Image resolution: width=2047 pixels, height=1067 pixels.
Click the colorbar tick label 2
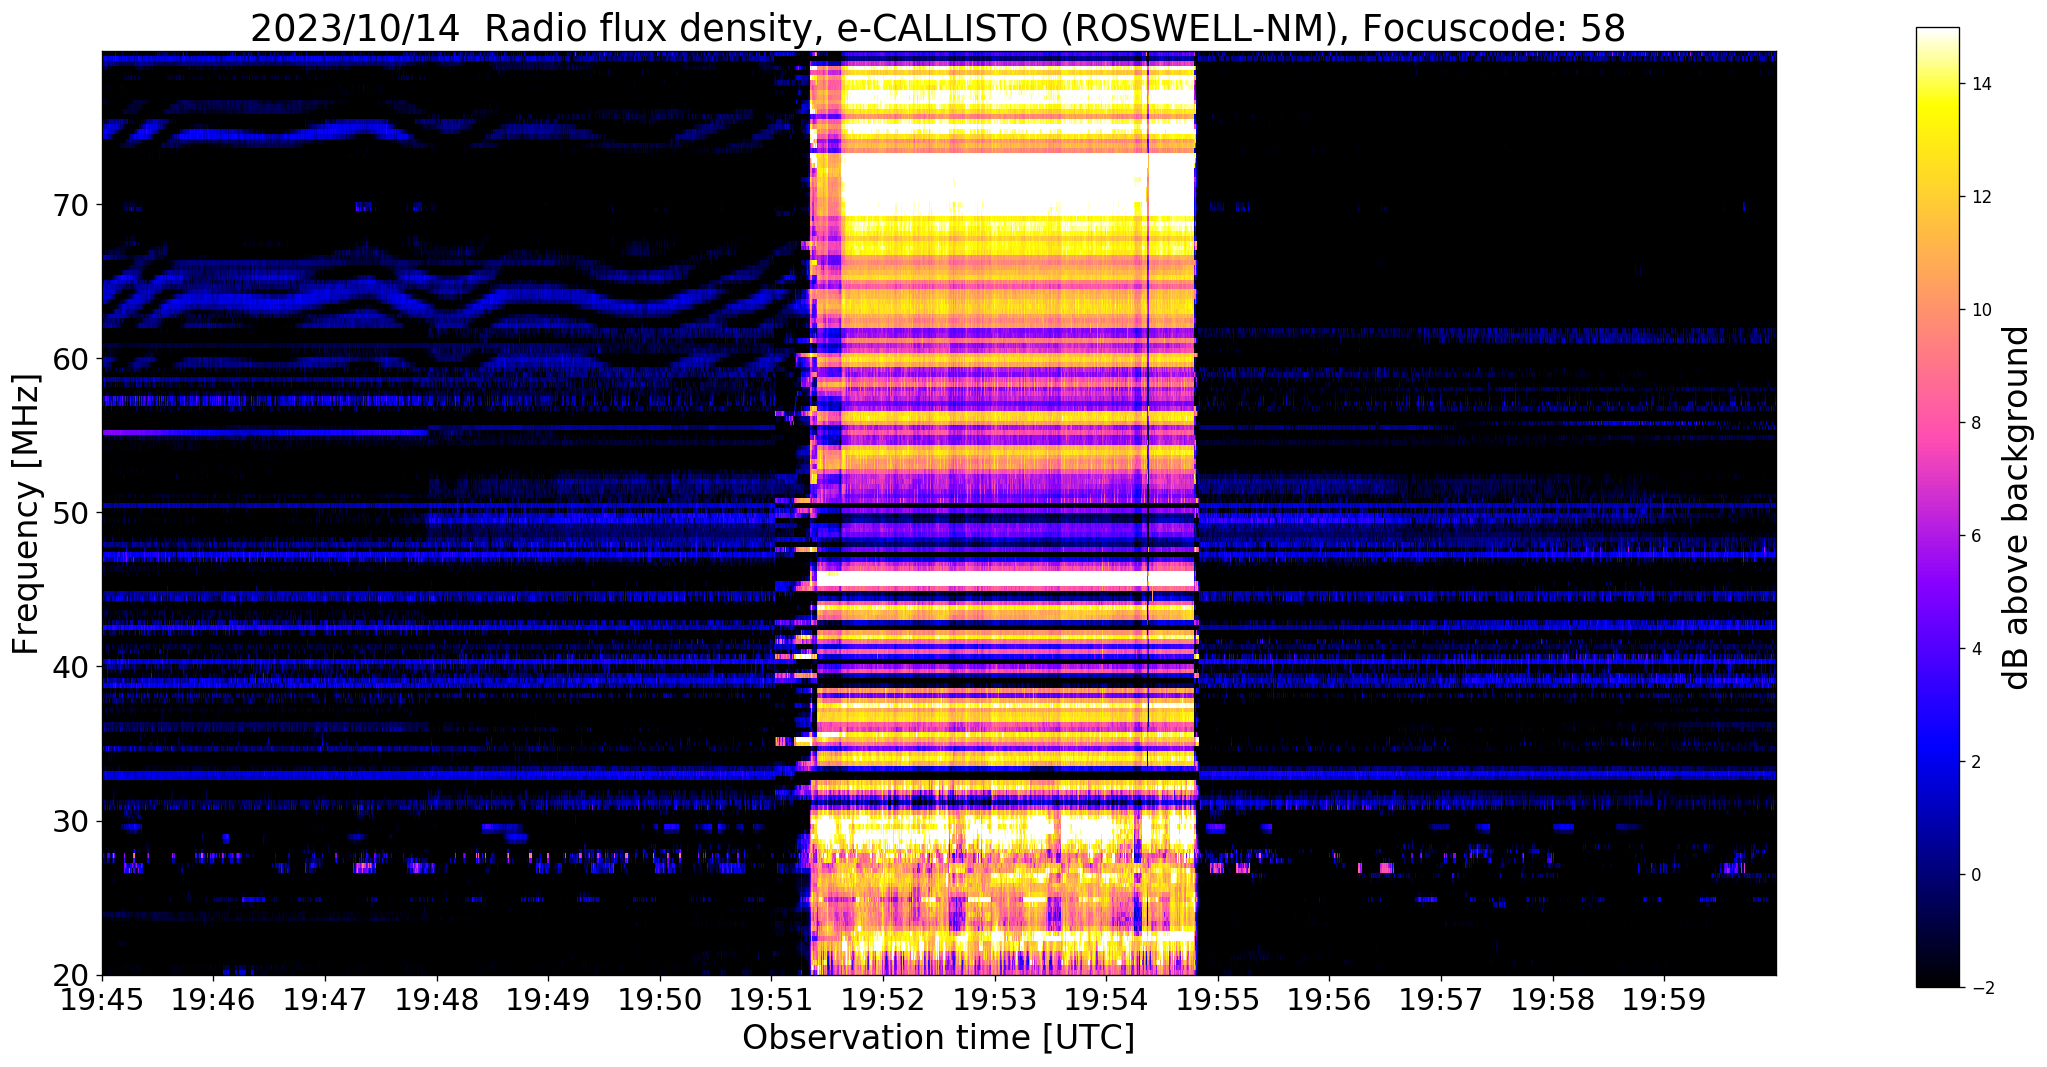(1974, 762)
